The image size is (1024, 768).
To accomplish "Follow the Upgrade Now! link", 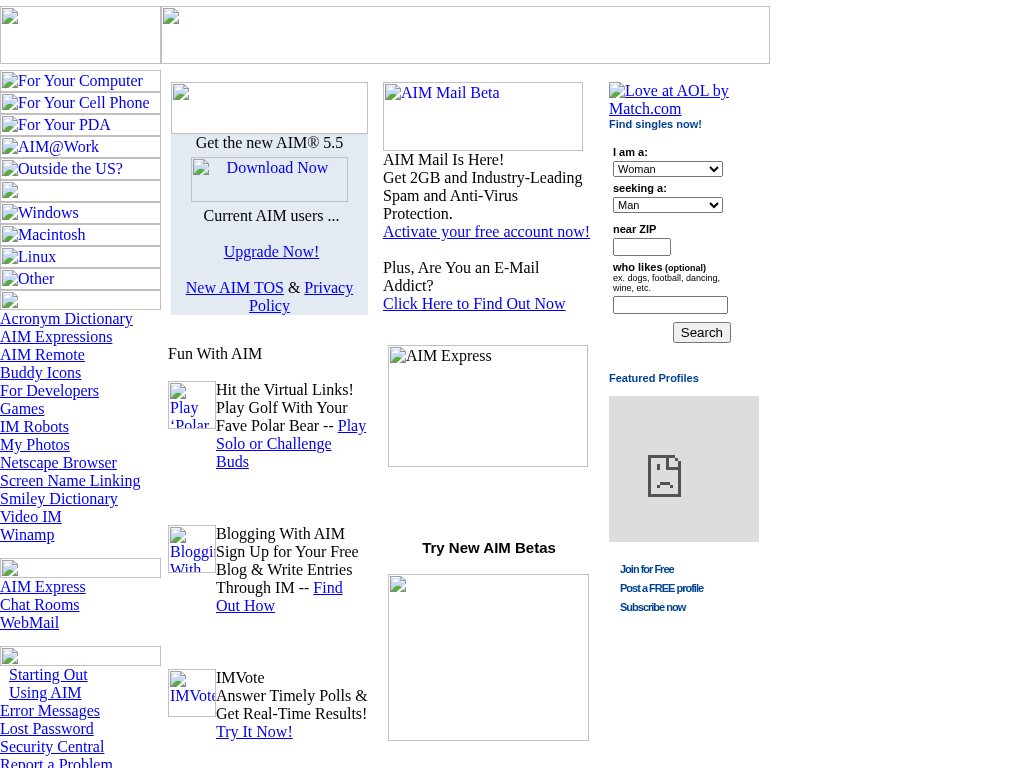I will coord(271,252).
